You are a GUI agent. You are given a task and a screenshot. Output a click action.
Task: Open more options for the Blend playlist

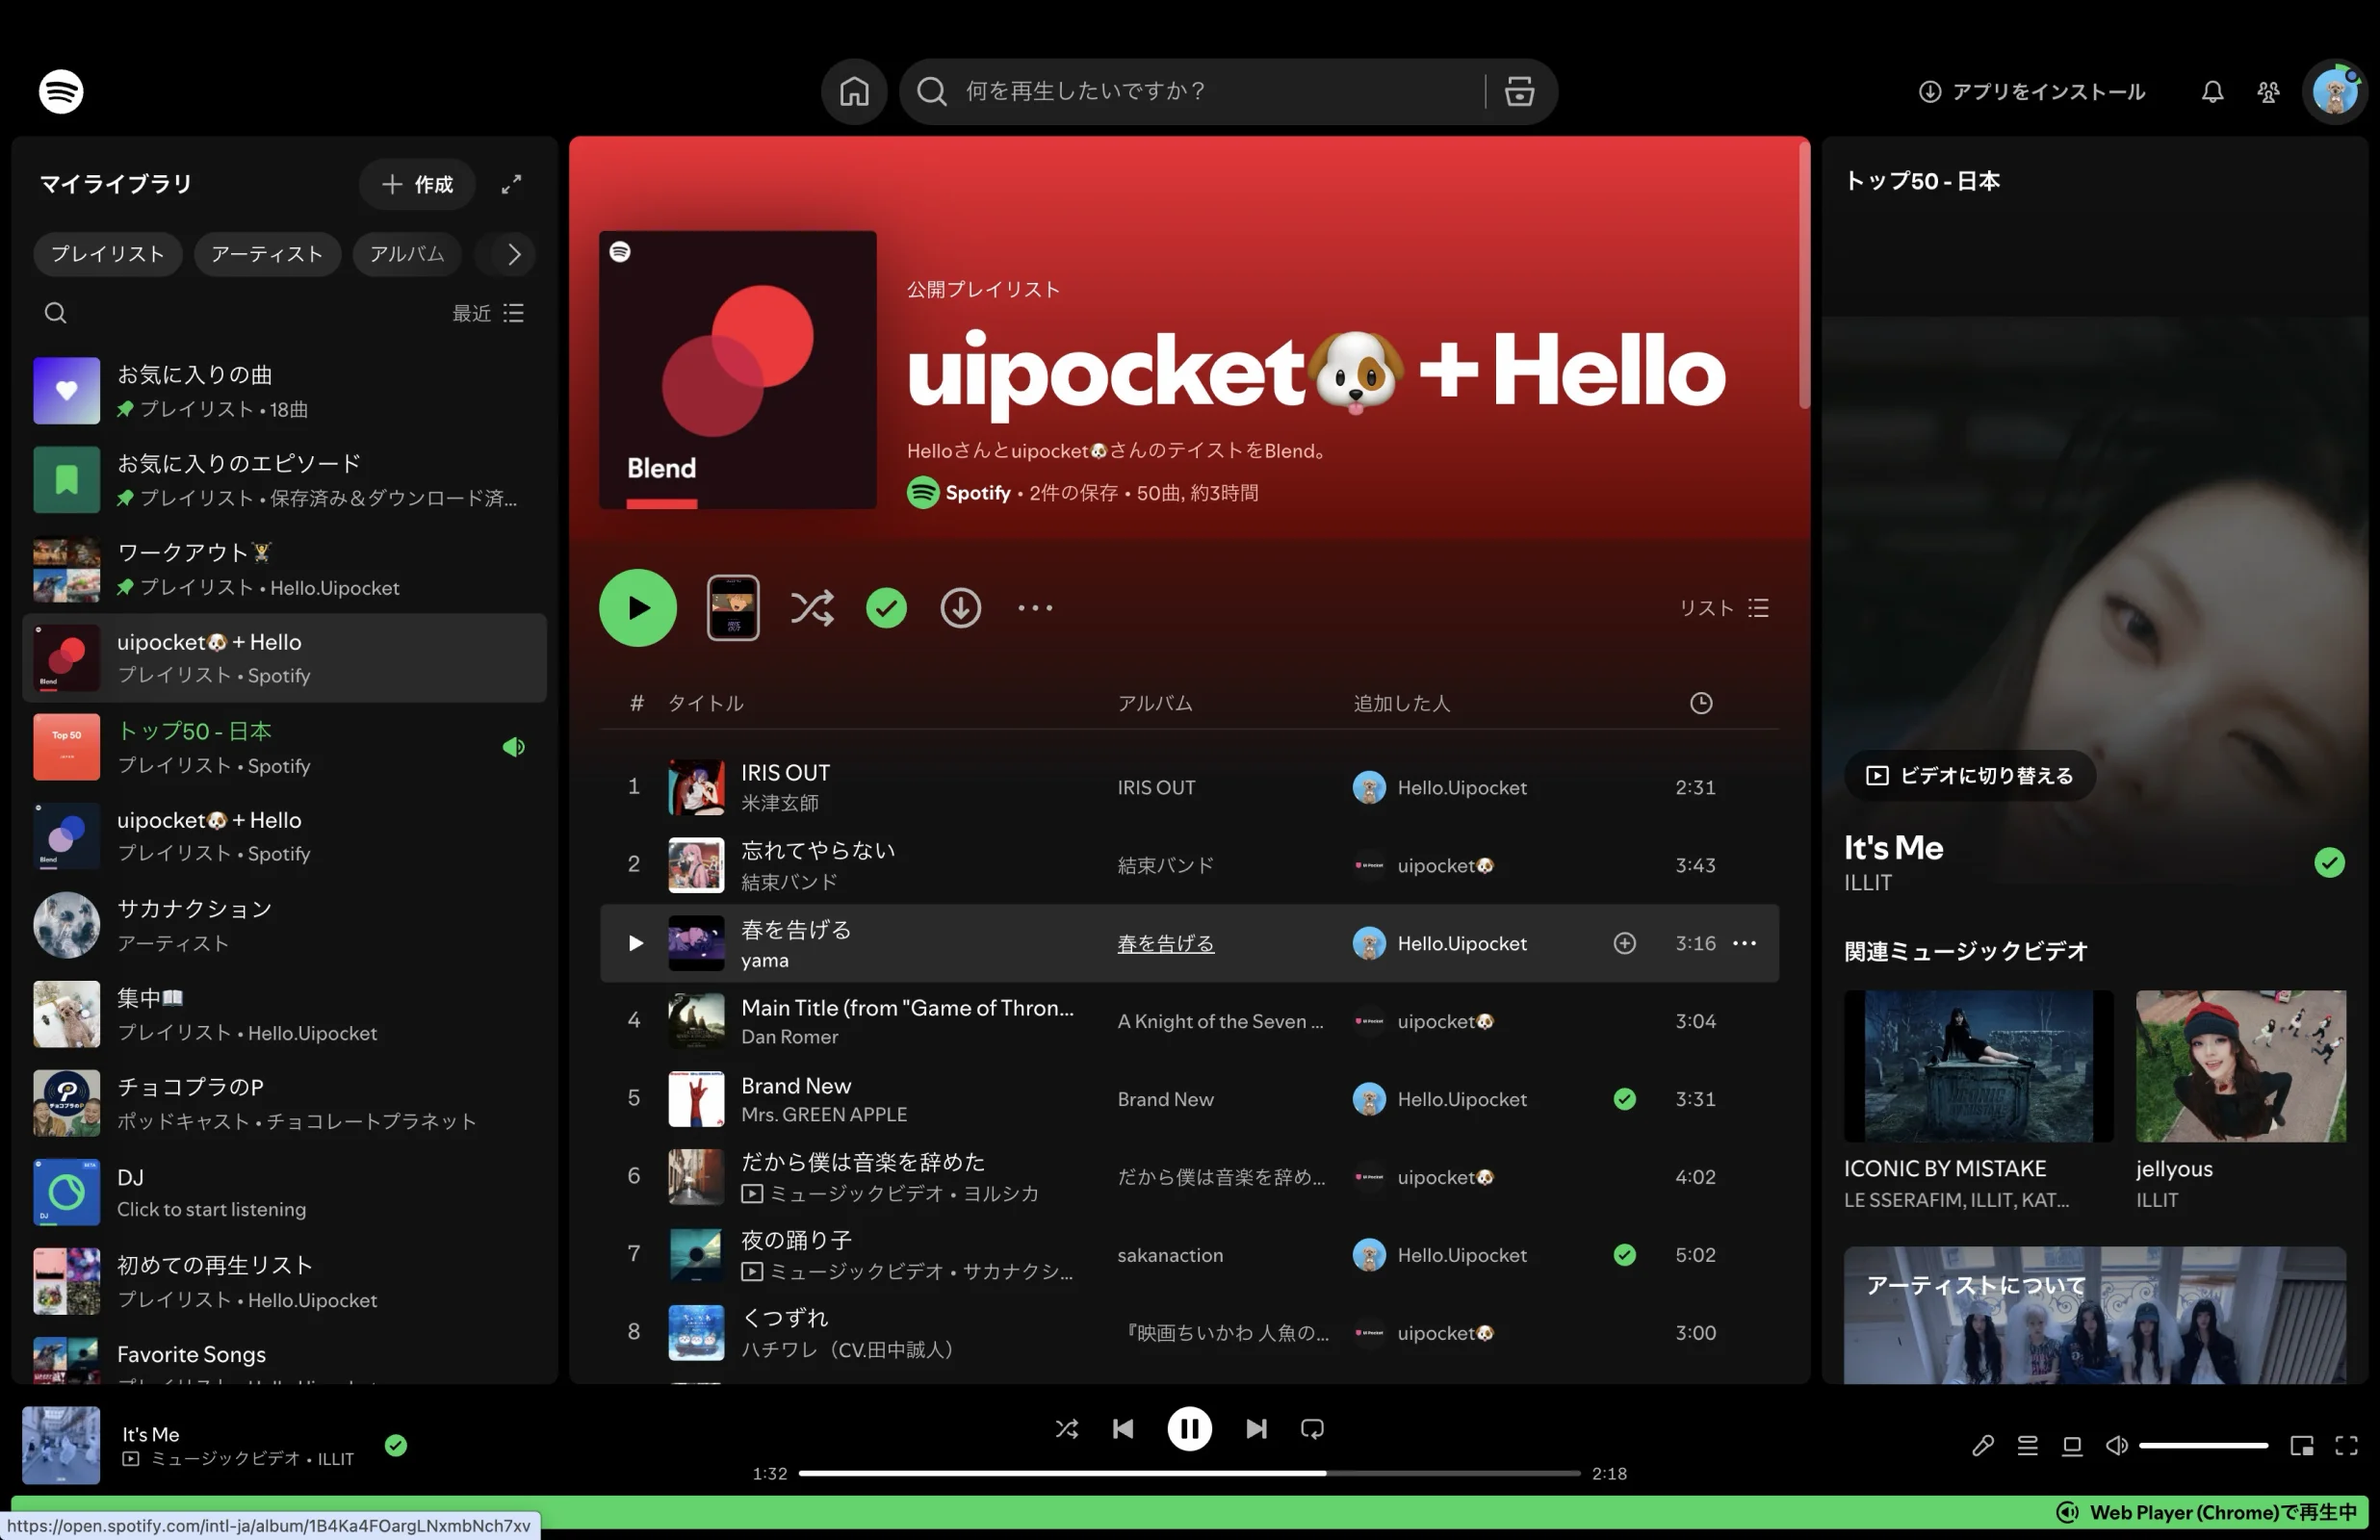(1035, 608)
